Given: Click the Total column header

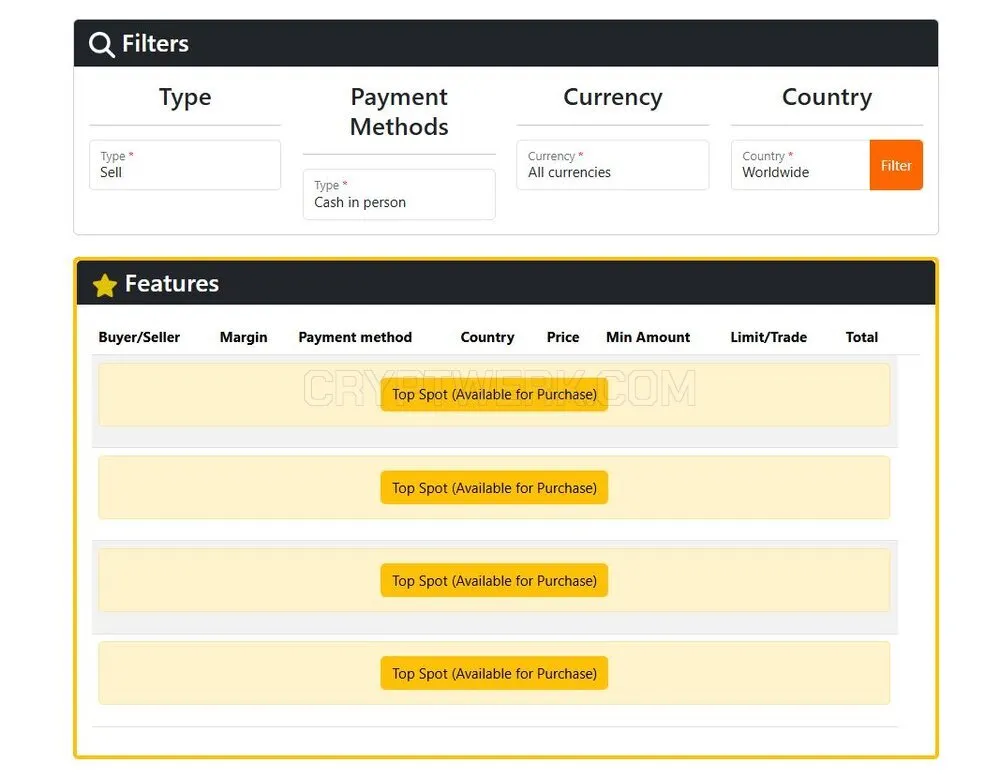Looking at the screenshot, I should coord(862,337).
